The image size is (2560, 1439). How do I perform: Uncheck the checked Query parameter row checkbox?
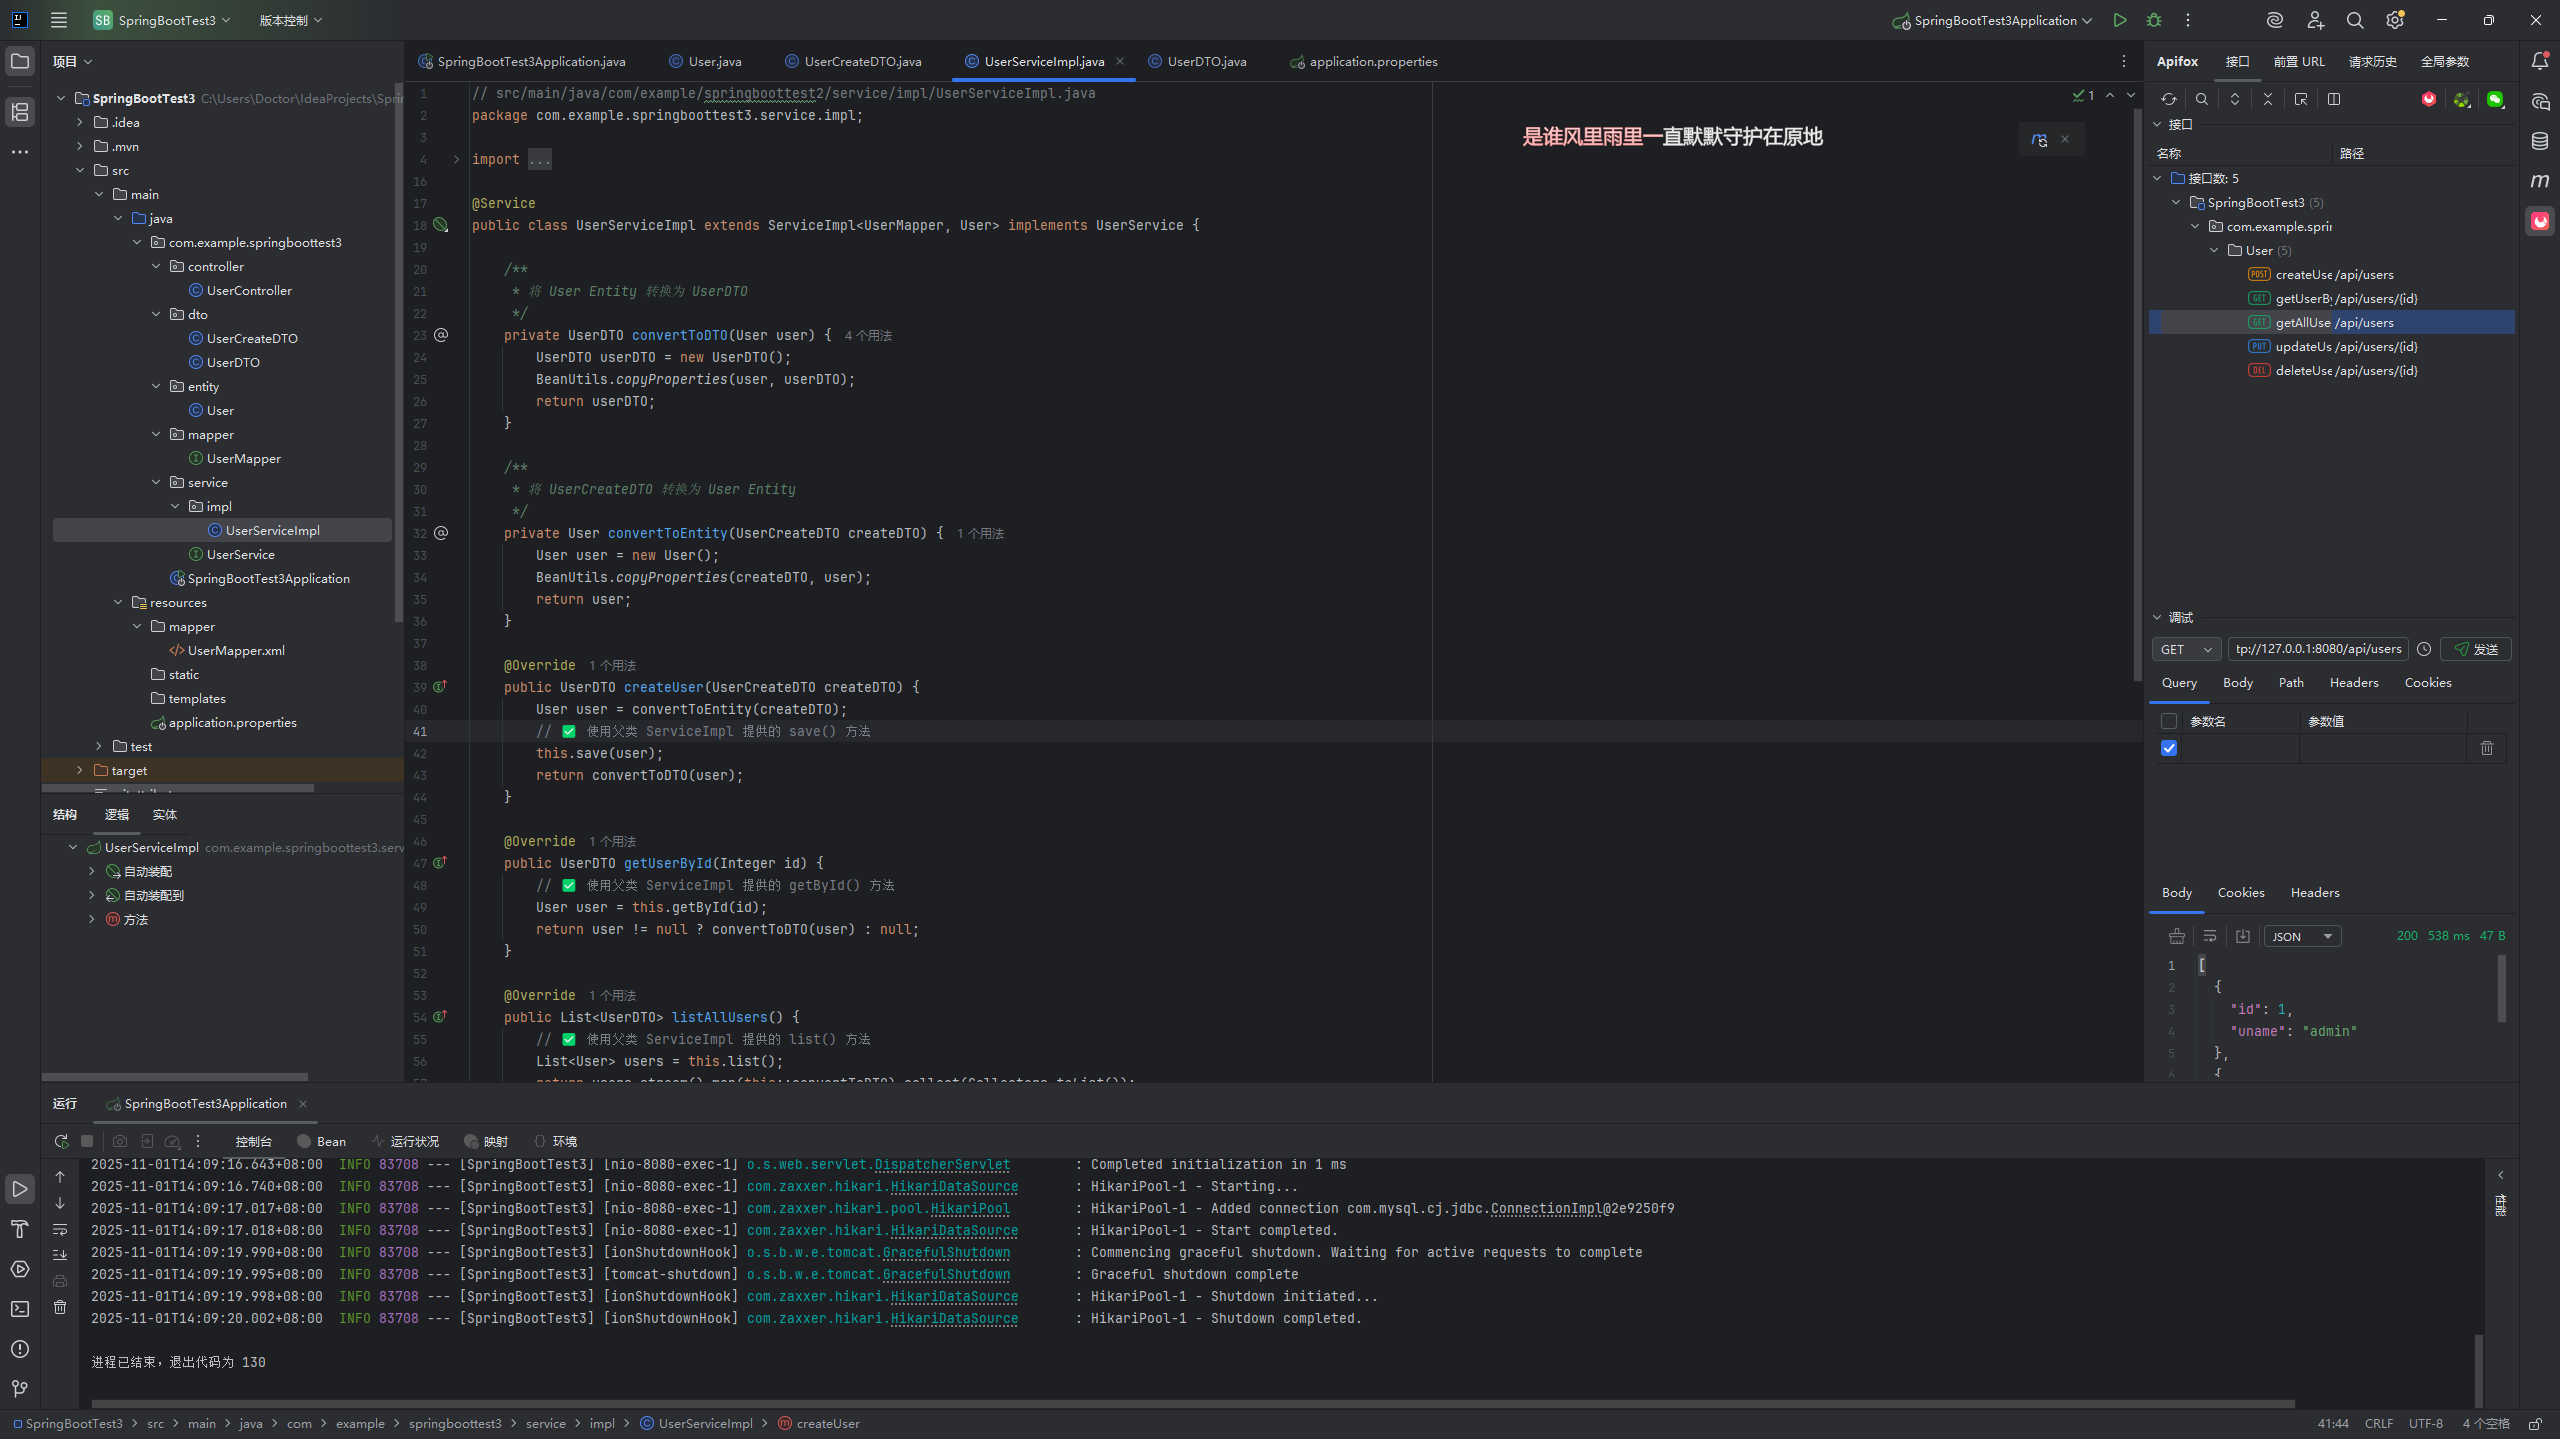(2169, 748)
